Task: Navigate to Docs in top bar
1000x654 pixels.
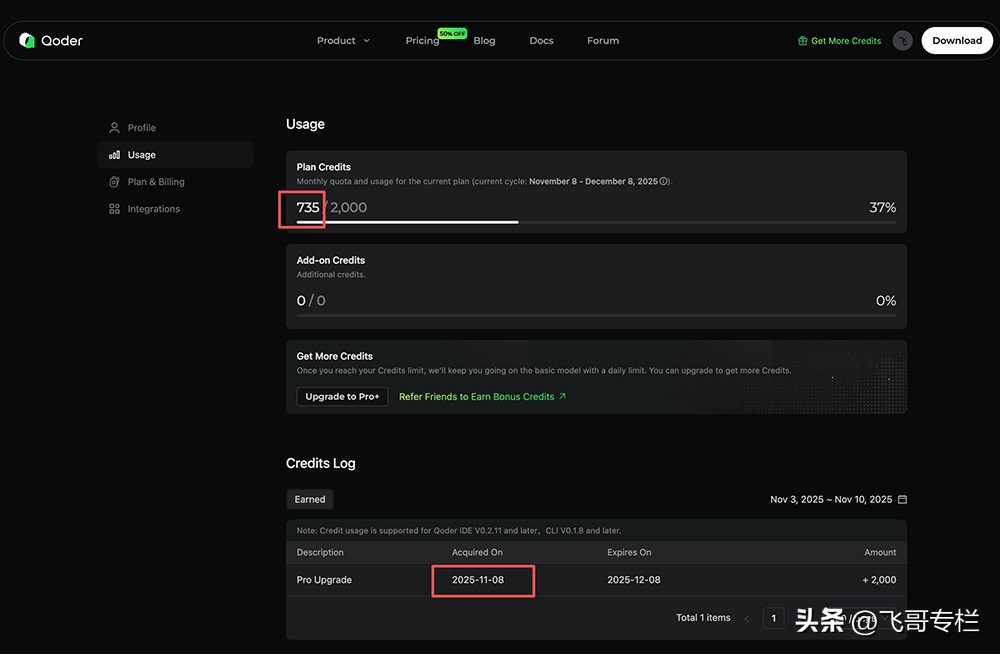Action: (541, 41)
